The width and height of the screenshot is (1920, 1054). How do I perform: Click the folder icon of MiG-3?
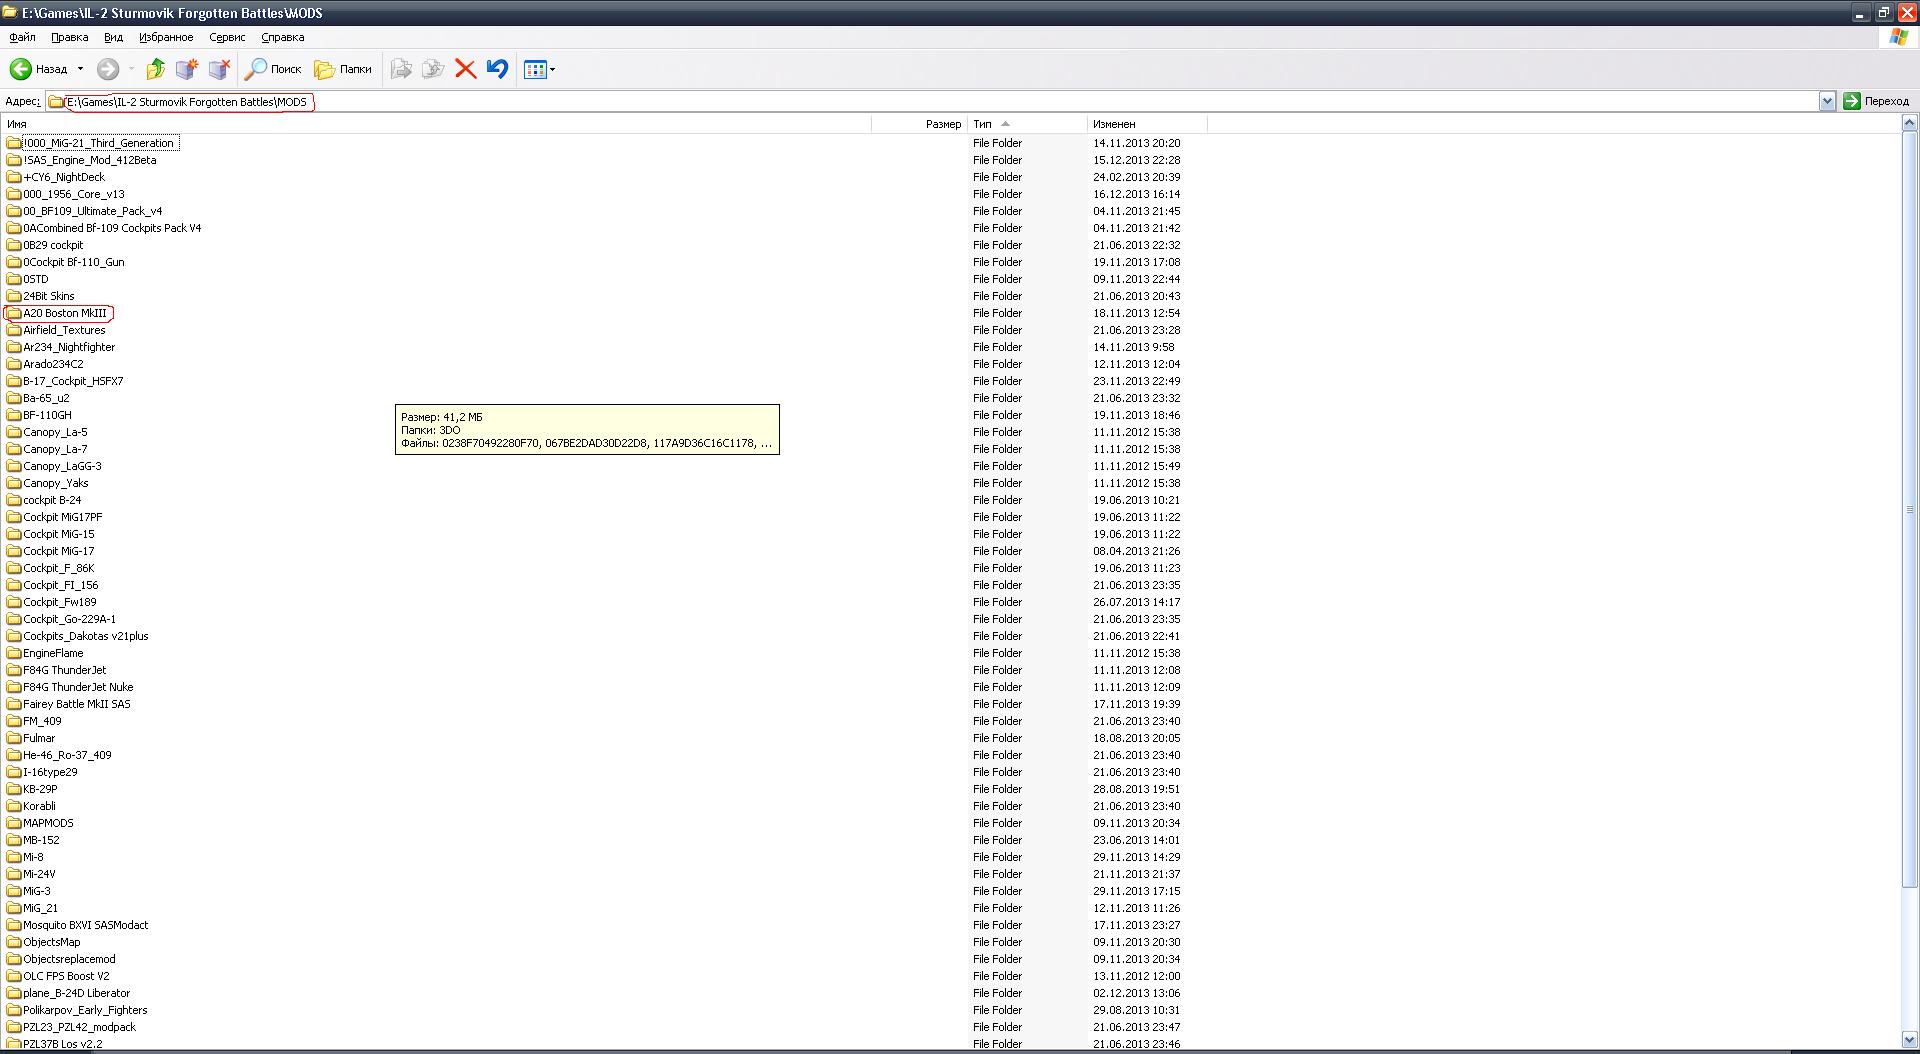click(x=14, y=891)
